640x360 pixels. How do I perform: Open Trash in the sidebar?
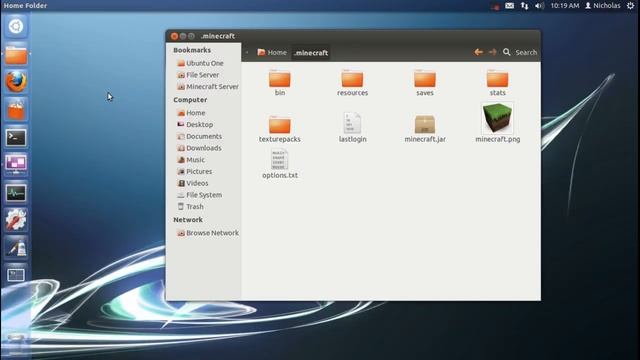pyautogui.click(x=190, y=207)
